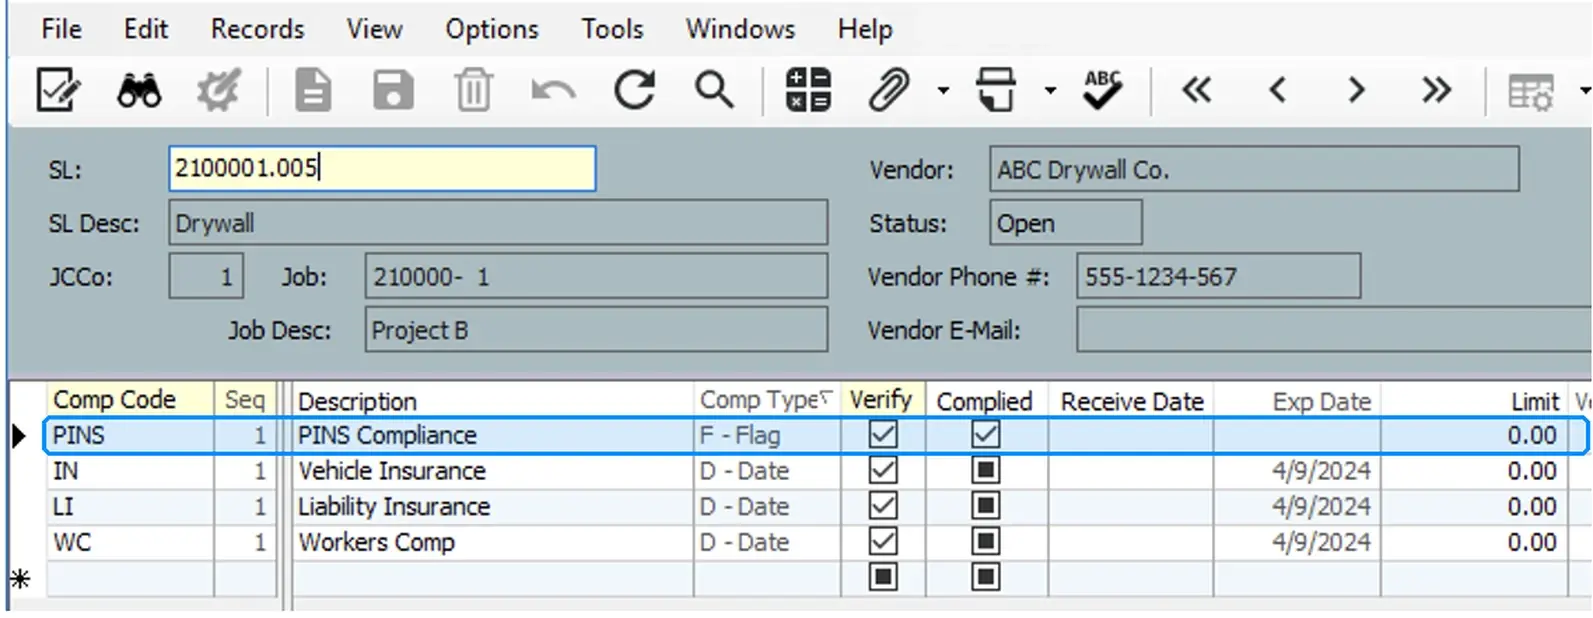Create a new record with the document icon
The image size is (1593, 618).
[313, 91]
